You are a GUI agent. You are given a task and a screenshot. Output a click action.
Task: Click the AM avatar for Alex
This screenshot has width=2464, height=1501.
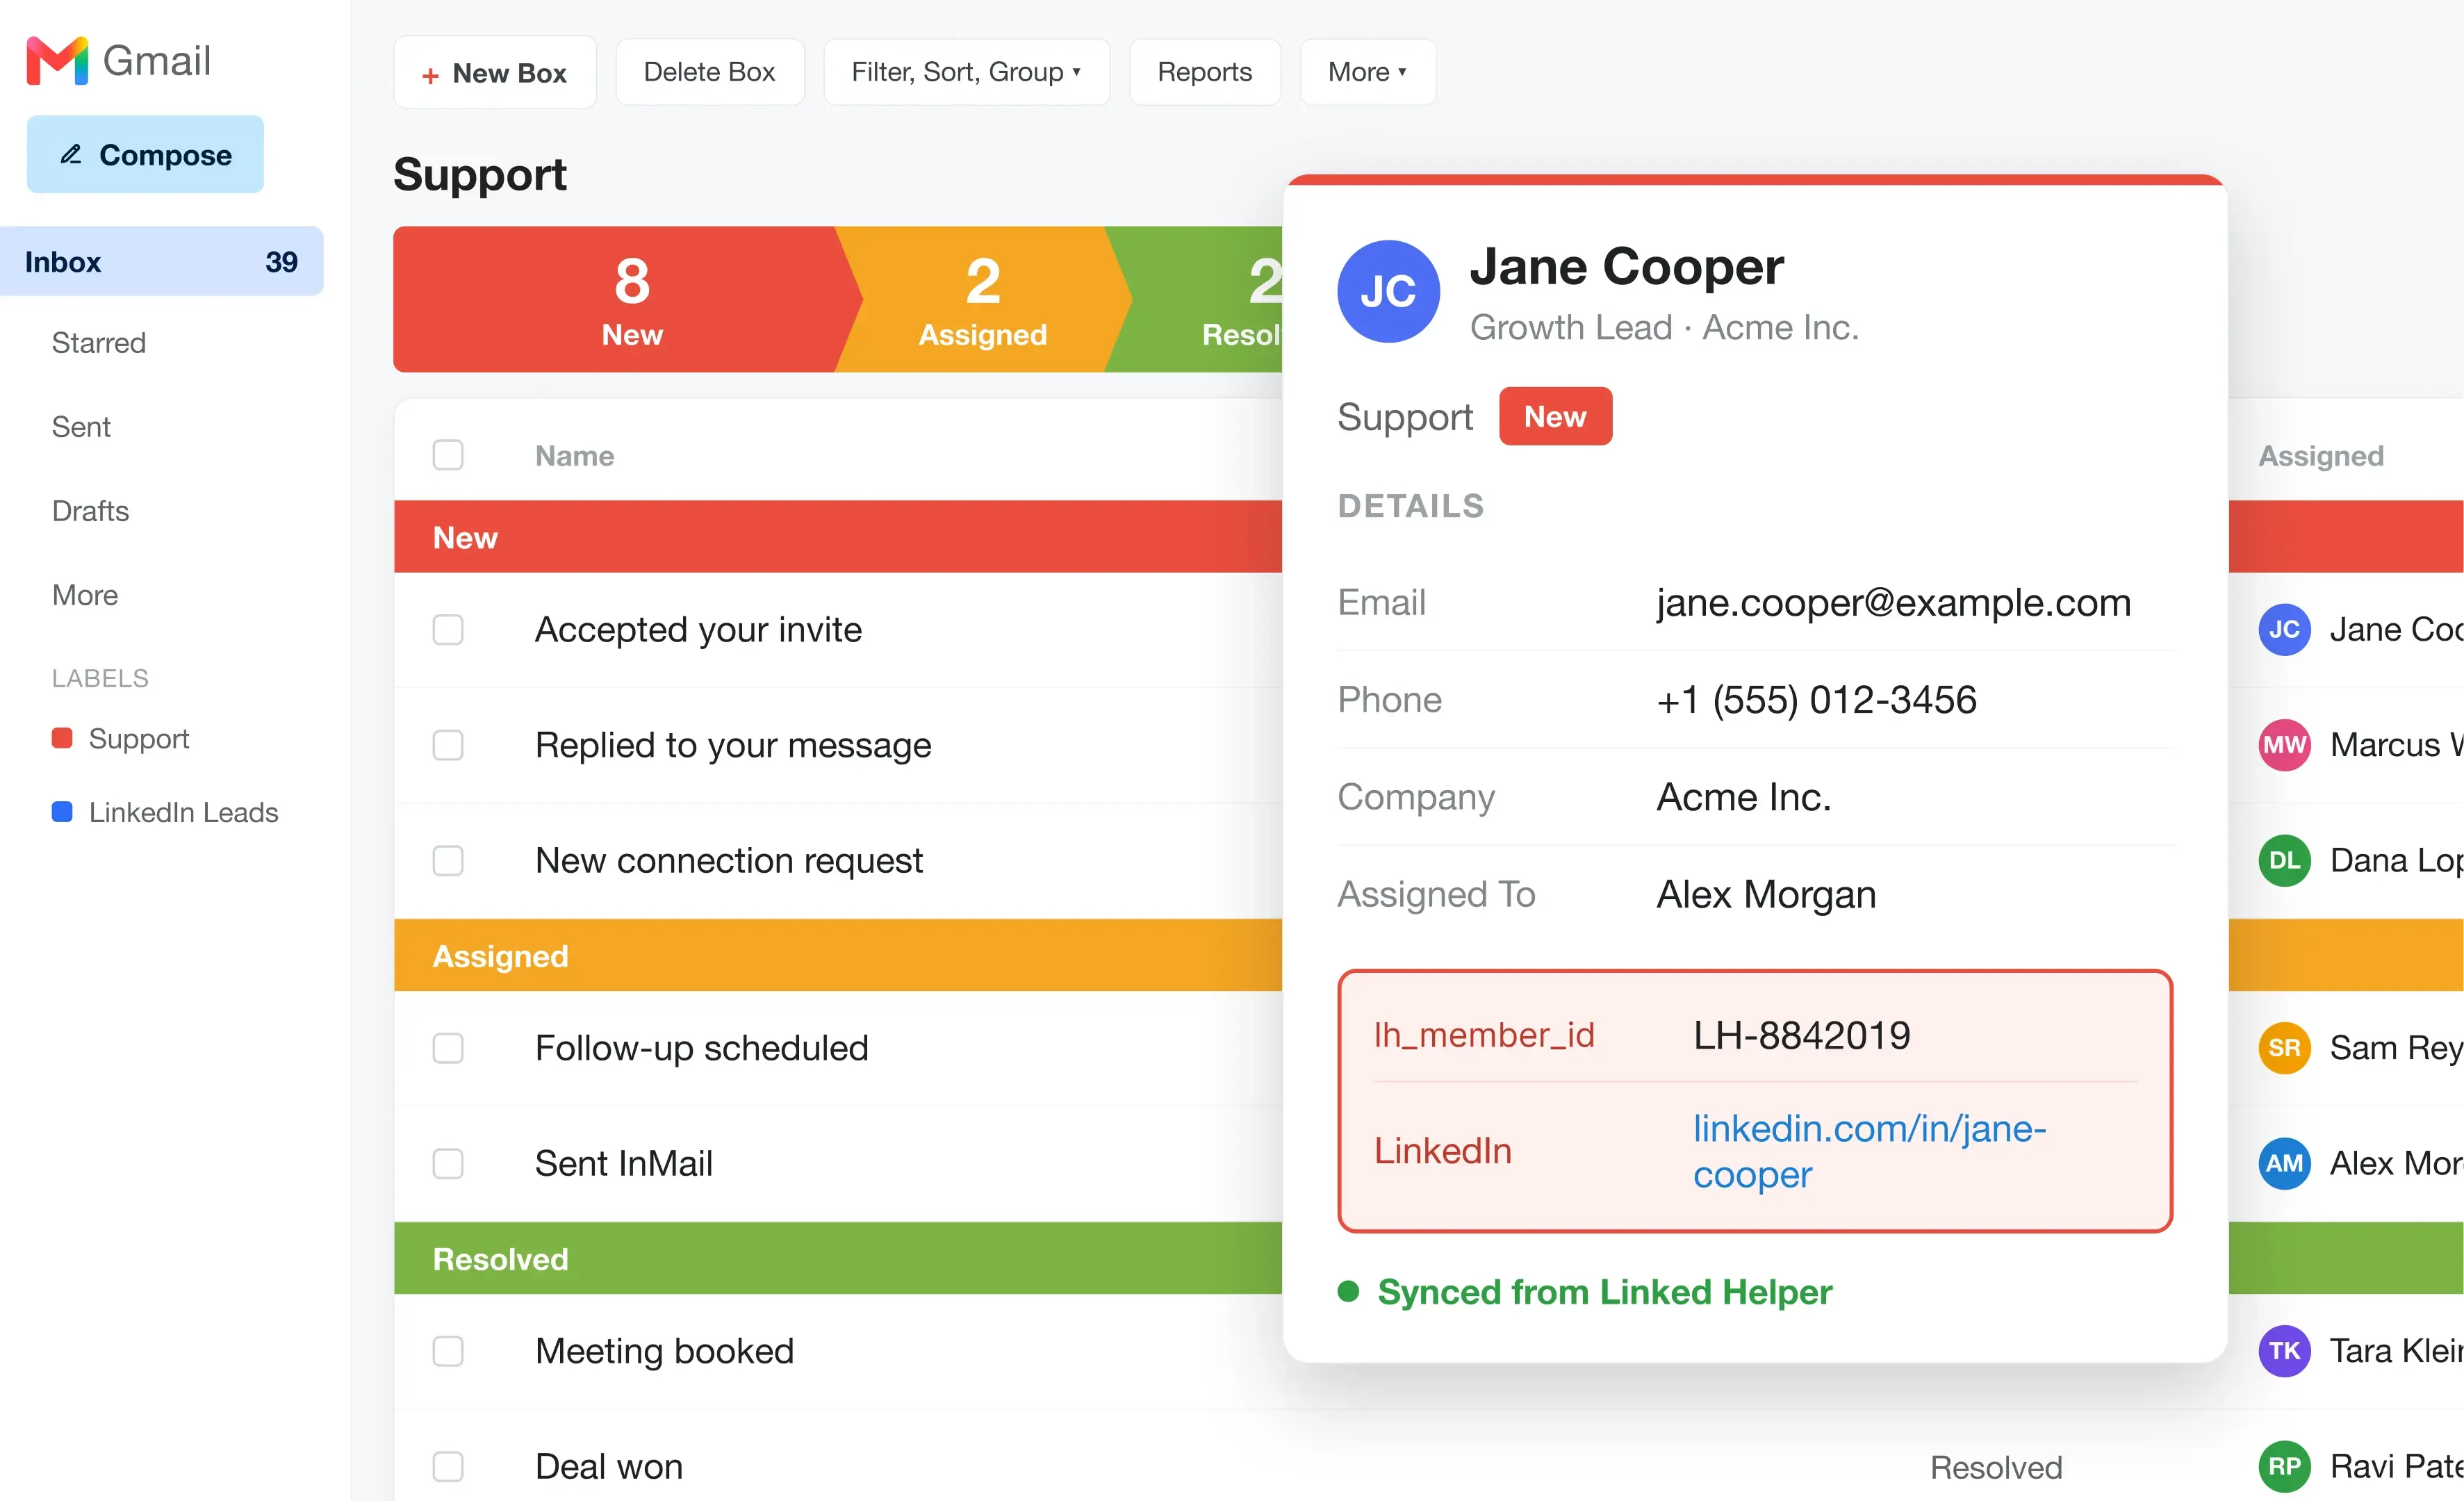pos(2284,1164)
